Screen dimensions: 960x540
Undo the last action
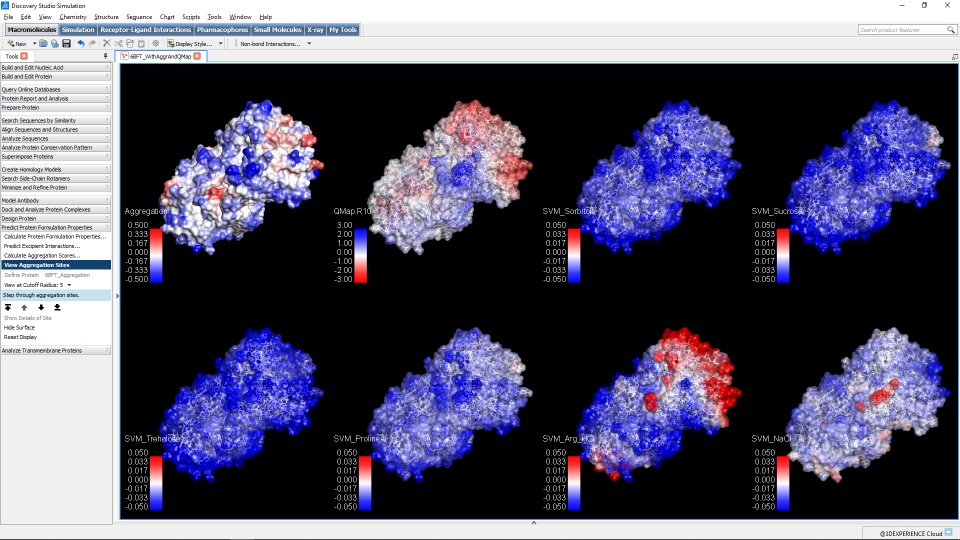point(81,43)
